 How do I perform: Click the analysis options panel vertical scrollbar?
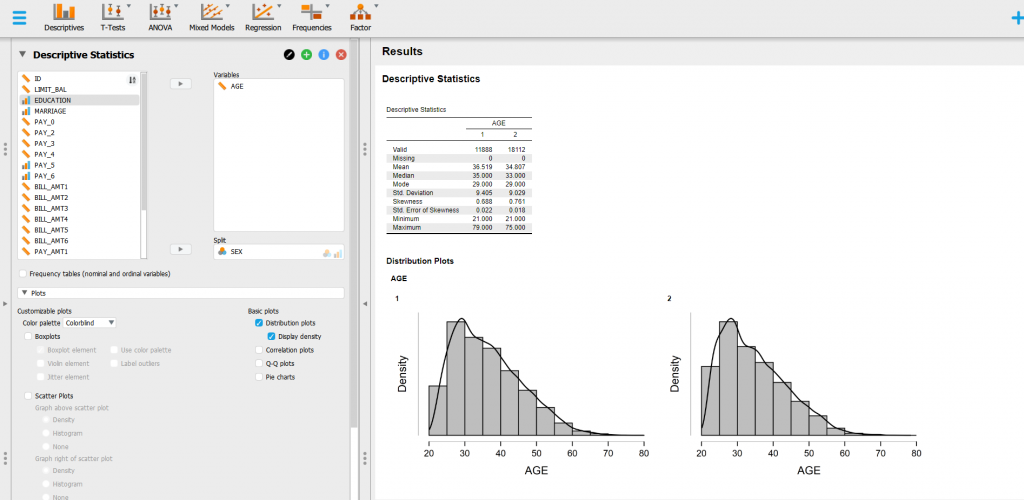354,235
